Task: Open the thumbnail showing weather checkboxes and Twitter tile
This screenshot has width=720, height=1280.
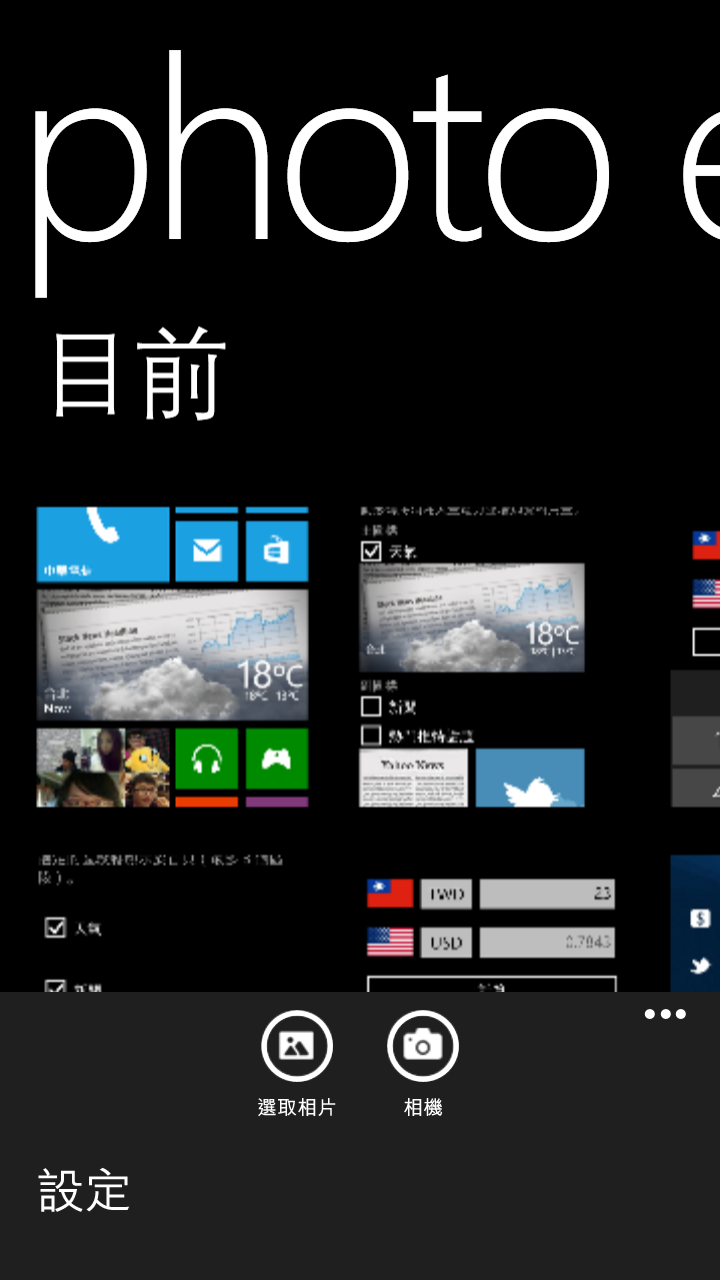Action: click(x=472, y=656)
